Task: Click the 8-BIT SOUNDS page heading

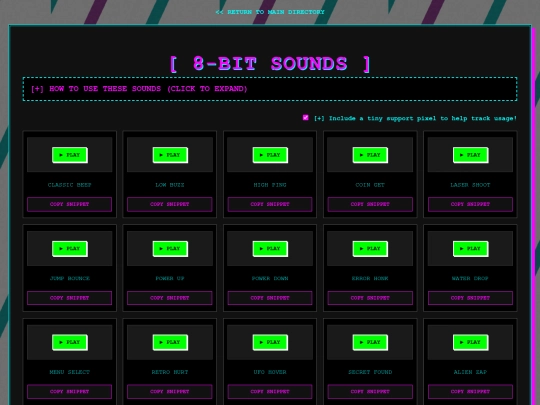Action: click(x=270, y=64)
